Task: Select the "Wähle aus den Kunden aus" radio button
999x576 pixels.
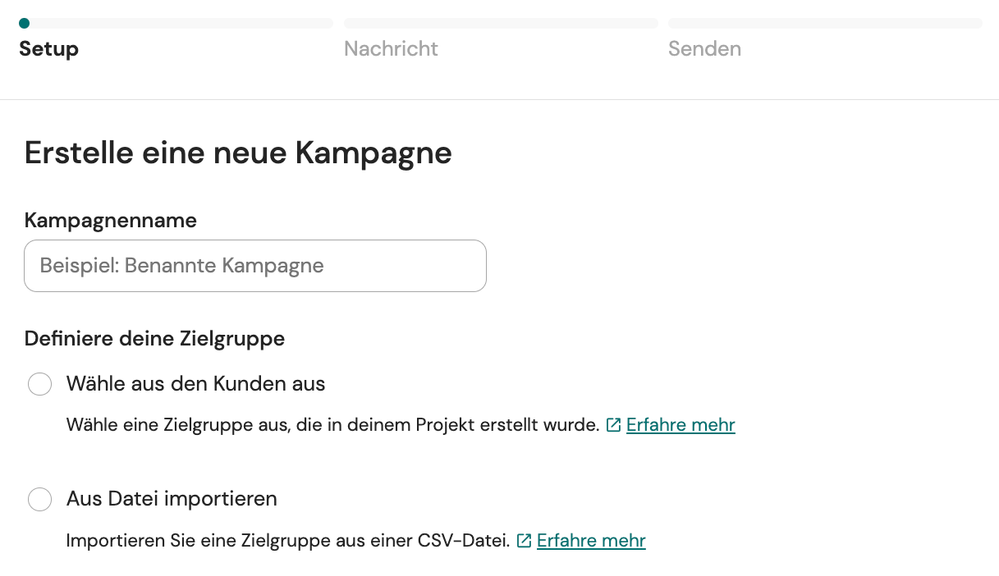Action: tap(40, 384)
